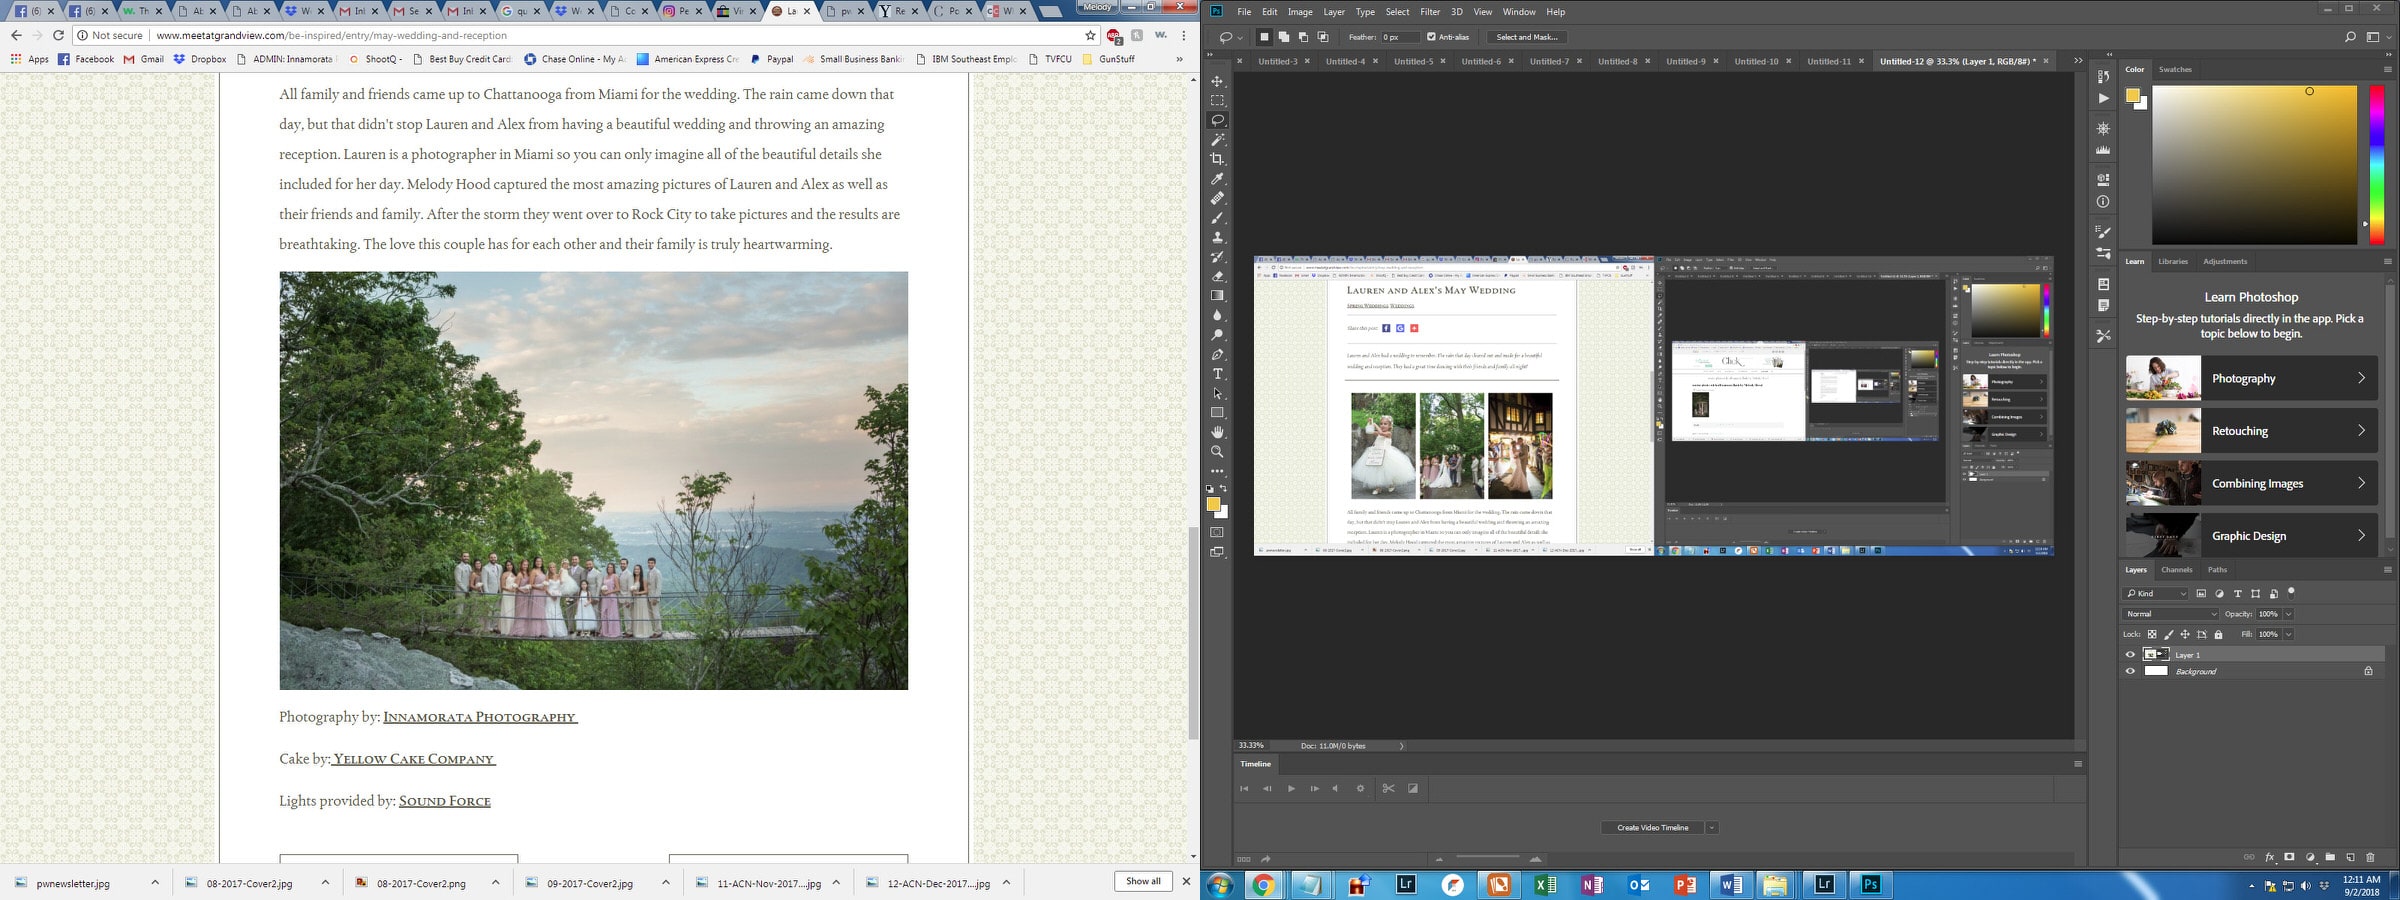This screenshot has width=2400, height=900.
Task: Pick the Eyedropper tool
Action: pos(1217,179)
